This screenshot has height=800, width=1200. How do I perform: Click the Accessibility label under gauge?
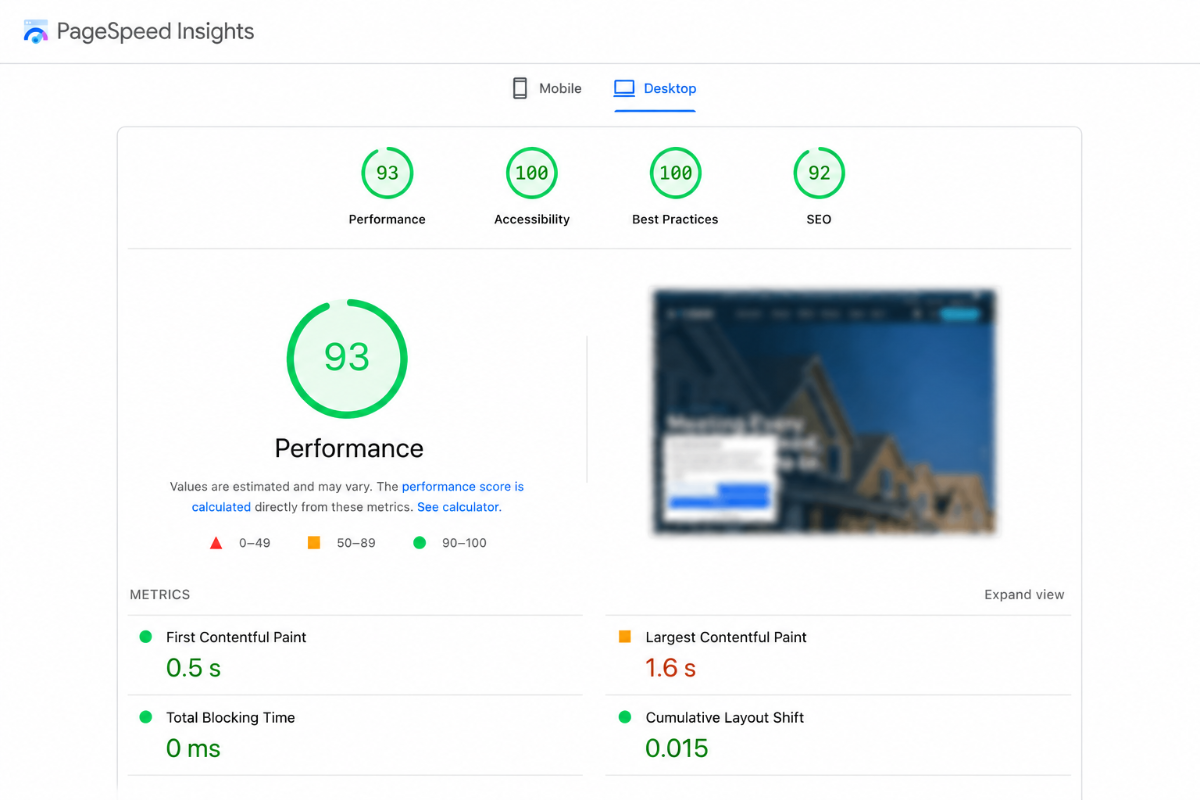tap(532, 219)
